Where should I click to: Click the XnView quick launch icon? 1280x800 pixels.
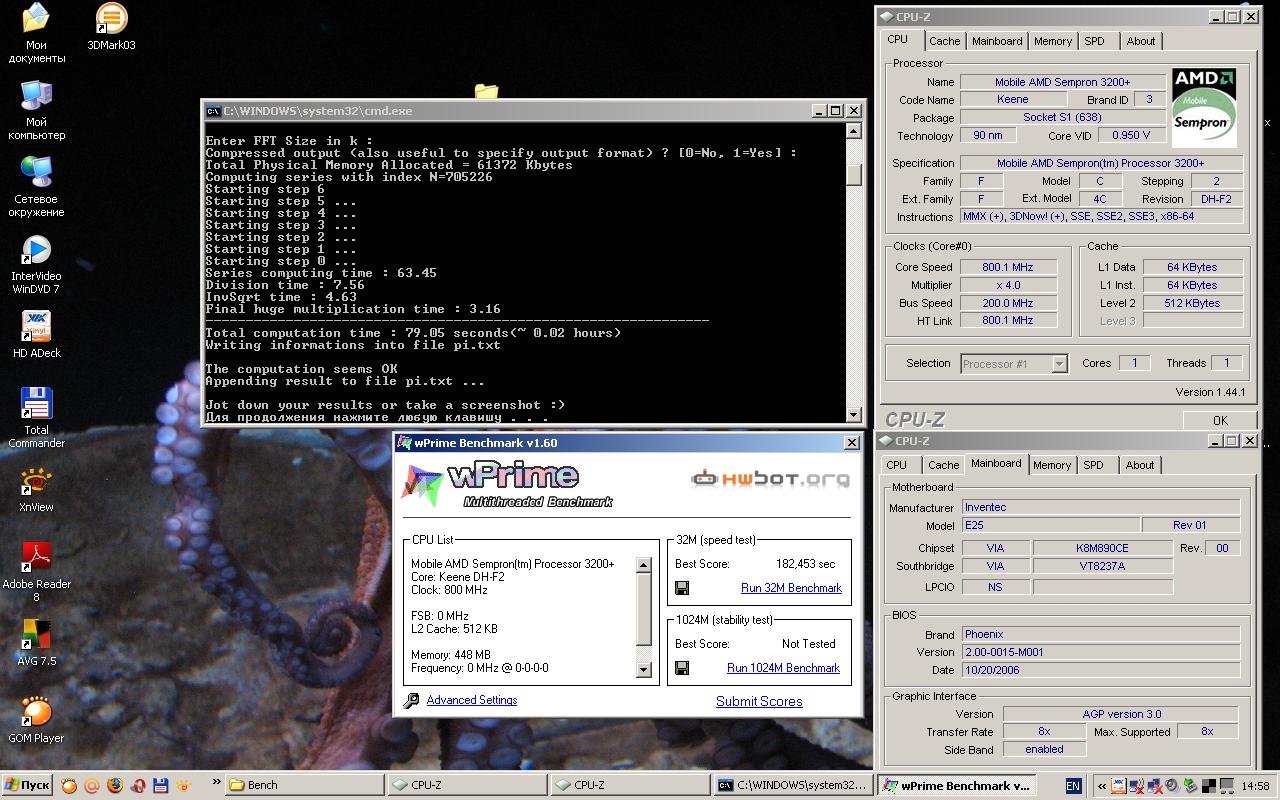tap(184, 786)
